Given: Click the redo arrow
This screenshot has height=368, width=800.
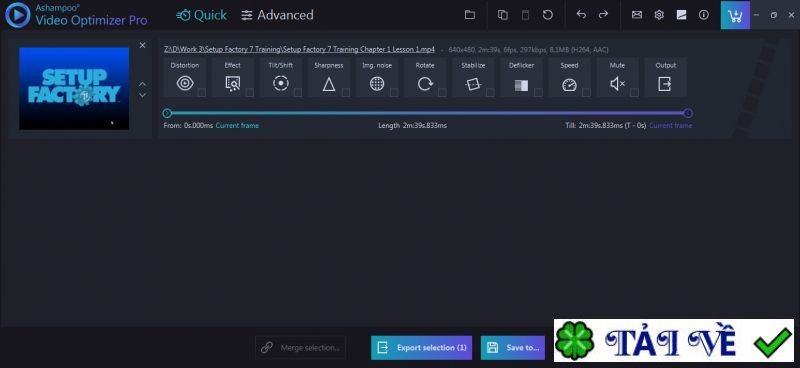Looking at the screenshot, I should pos(603,15).
